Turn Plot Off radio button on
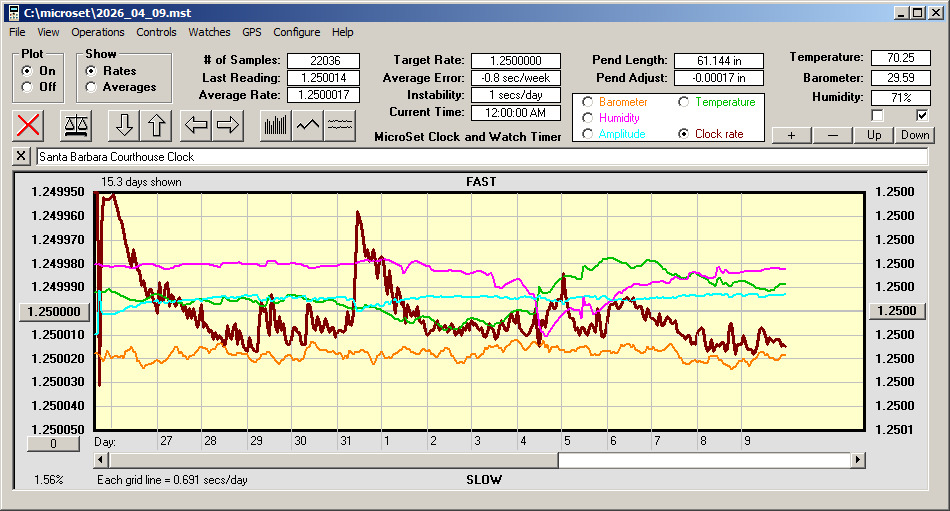The image size is (950, 511). click(27, 87)
